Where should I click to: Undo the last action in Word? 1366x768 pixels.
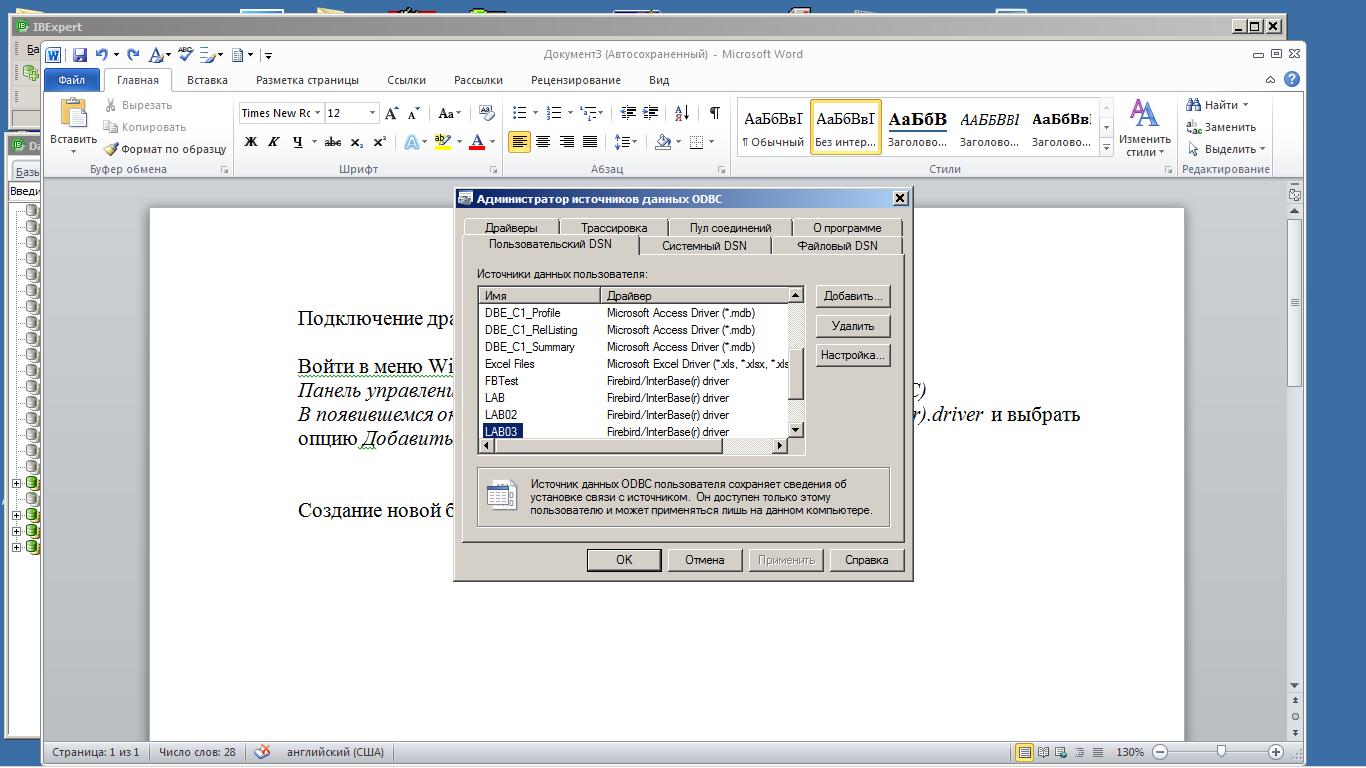pos(101,55)
